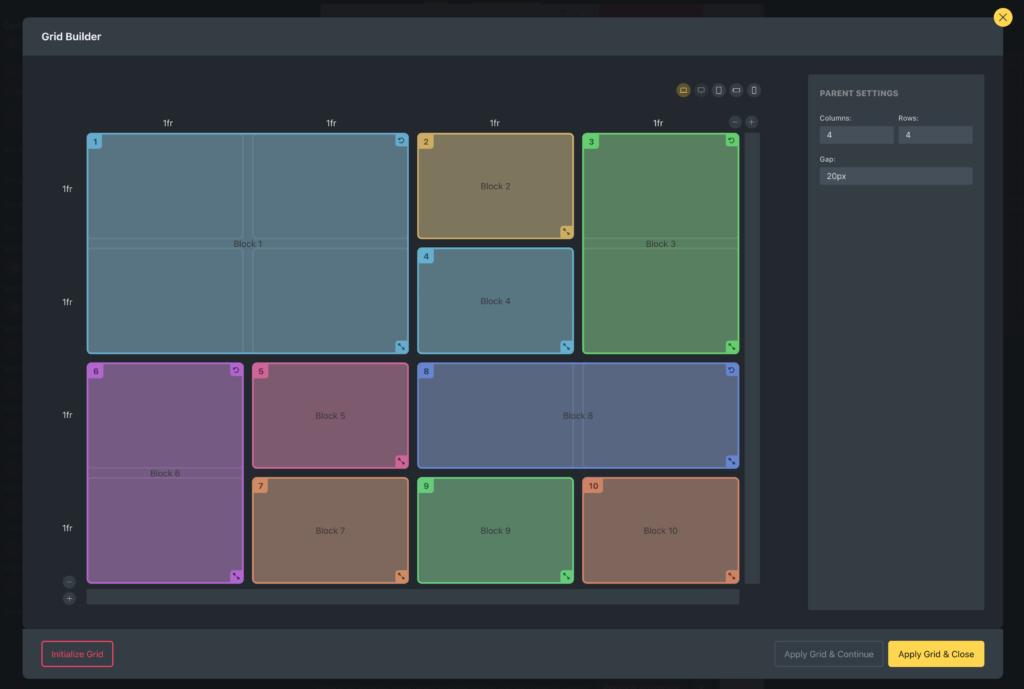Reset the span of Block 1

[x=401, y=141]
